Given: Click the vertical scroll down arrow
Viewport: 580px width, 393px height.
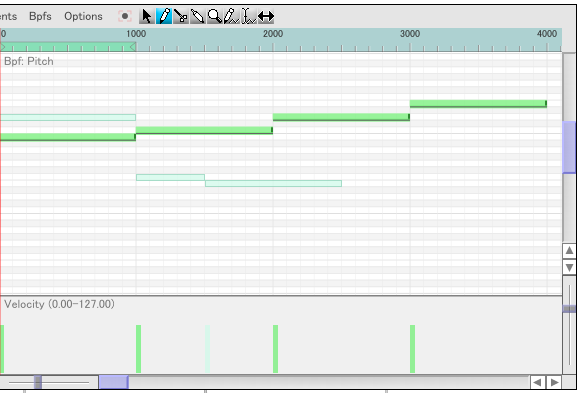Looking at the screenshot, I should pyautogui.click(x=569, y=267).
